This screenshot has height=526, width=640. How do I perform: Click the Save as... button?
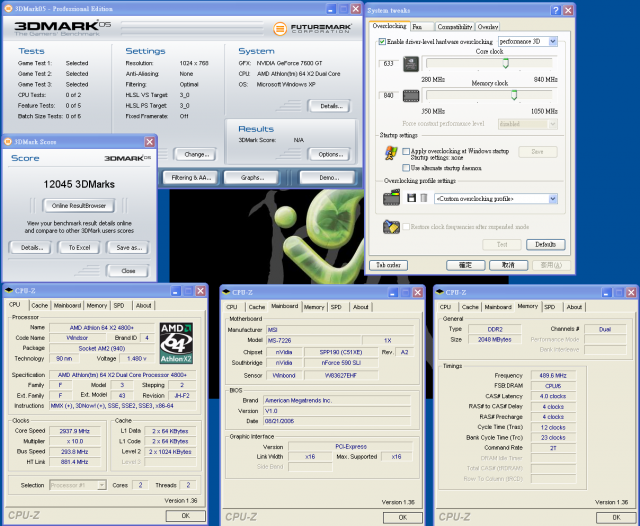click(129, 248)
